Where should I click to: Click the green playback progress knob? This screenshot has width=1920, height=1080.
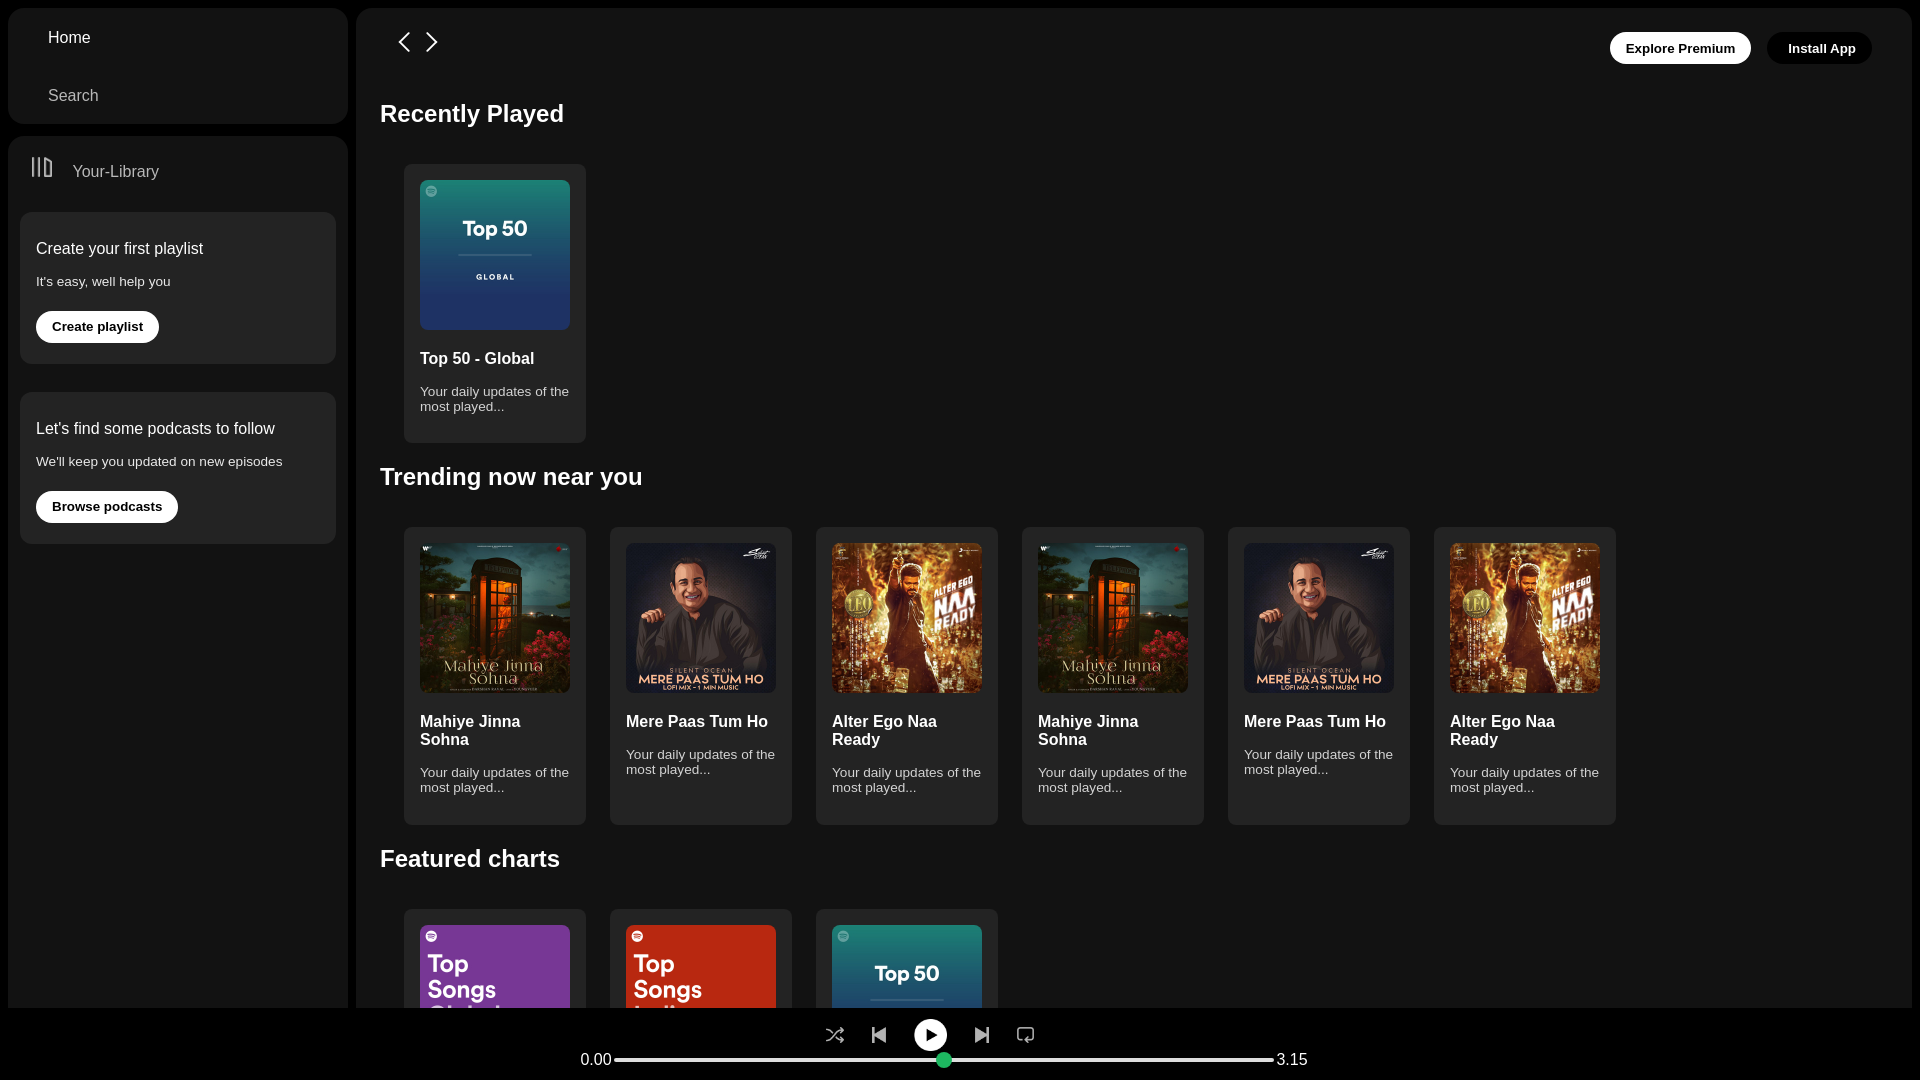(x=944, y=1060)
